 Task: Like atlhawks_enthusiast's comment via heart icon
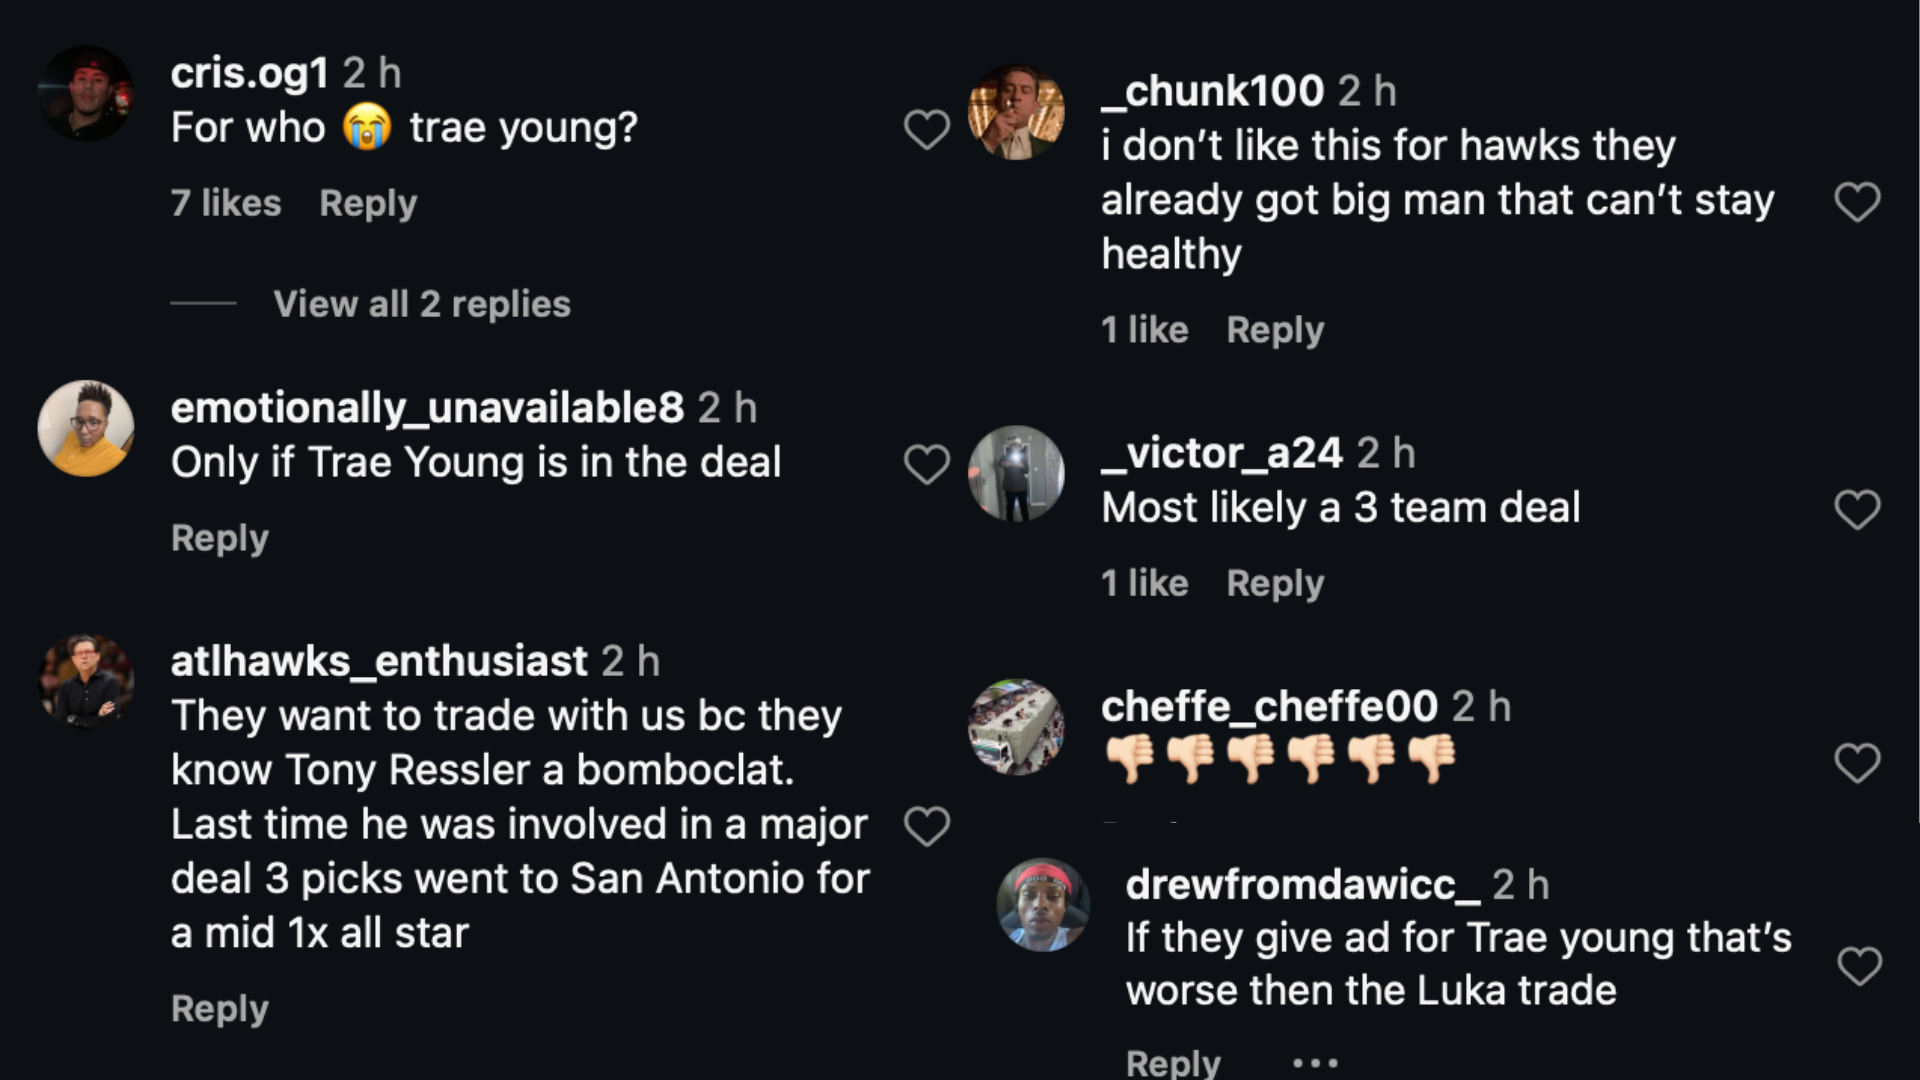(x=926, y=826)
